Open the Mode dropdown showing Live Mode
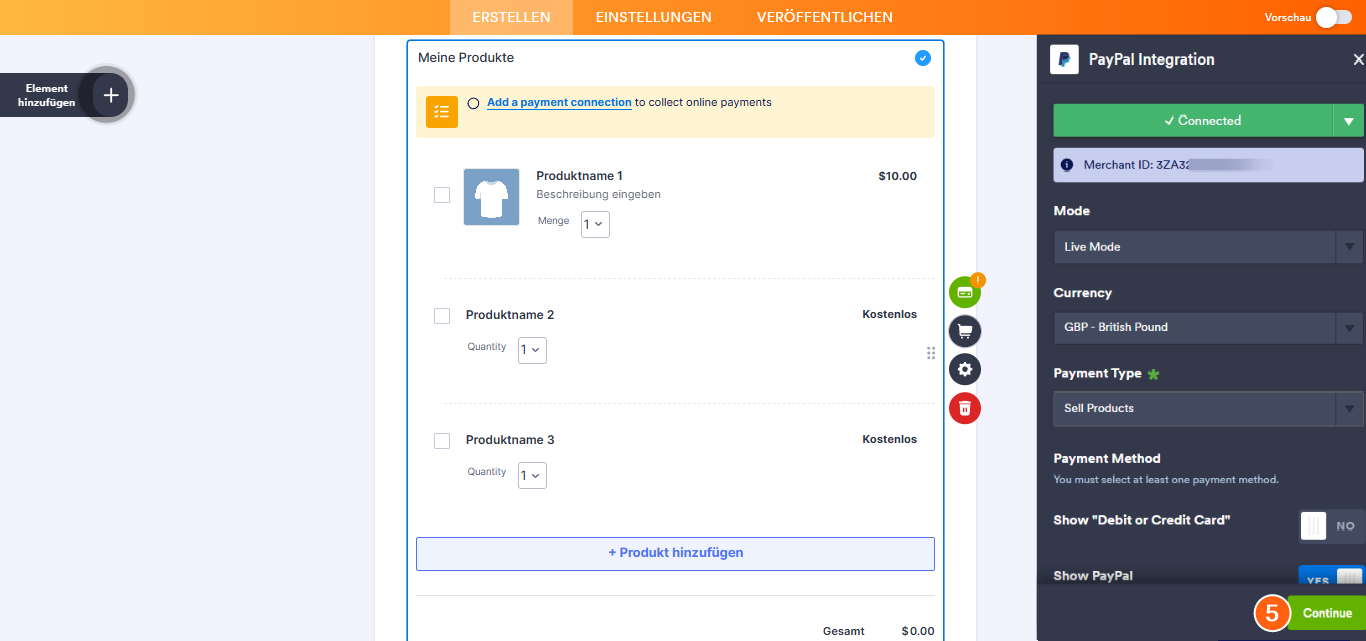1366x641 pixels. pos(1208,247)
